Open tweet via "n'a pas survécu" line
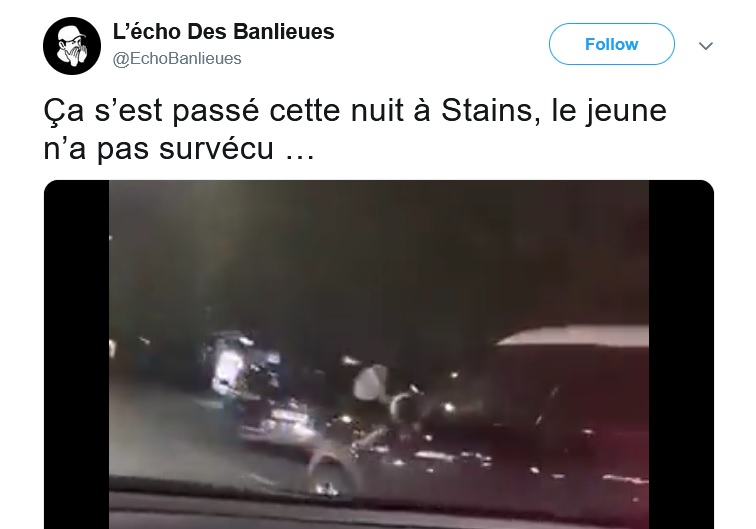This screenshot has height=529, width=756. click(x=178, y=149)
